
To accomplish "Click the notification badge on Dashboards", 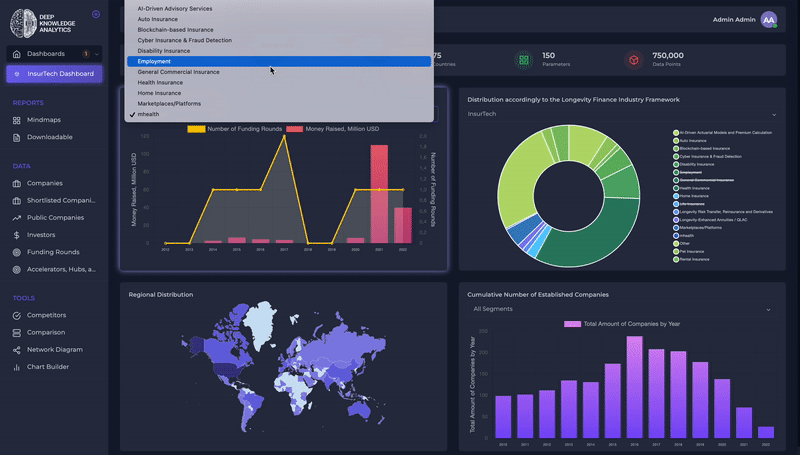I will point(86,54).
